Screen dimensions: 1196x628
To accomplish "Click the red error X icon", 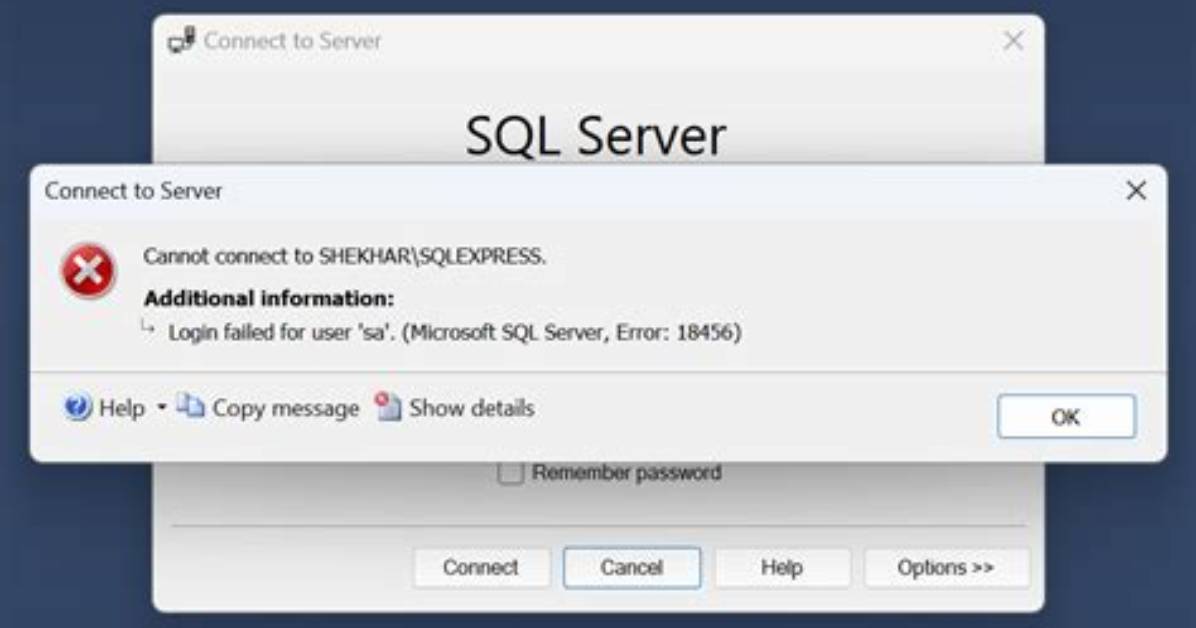I will pyautogui.click(x=88, y=271).
